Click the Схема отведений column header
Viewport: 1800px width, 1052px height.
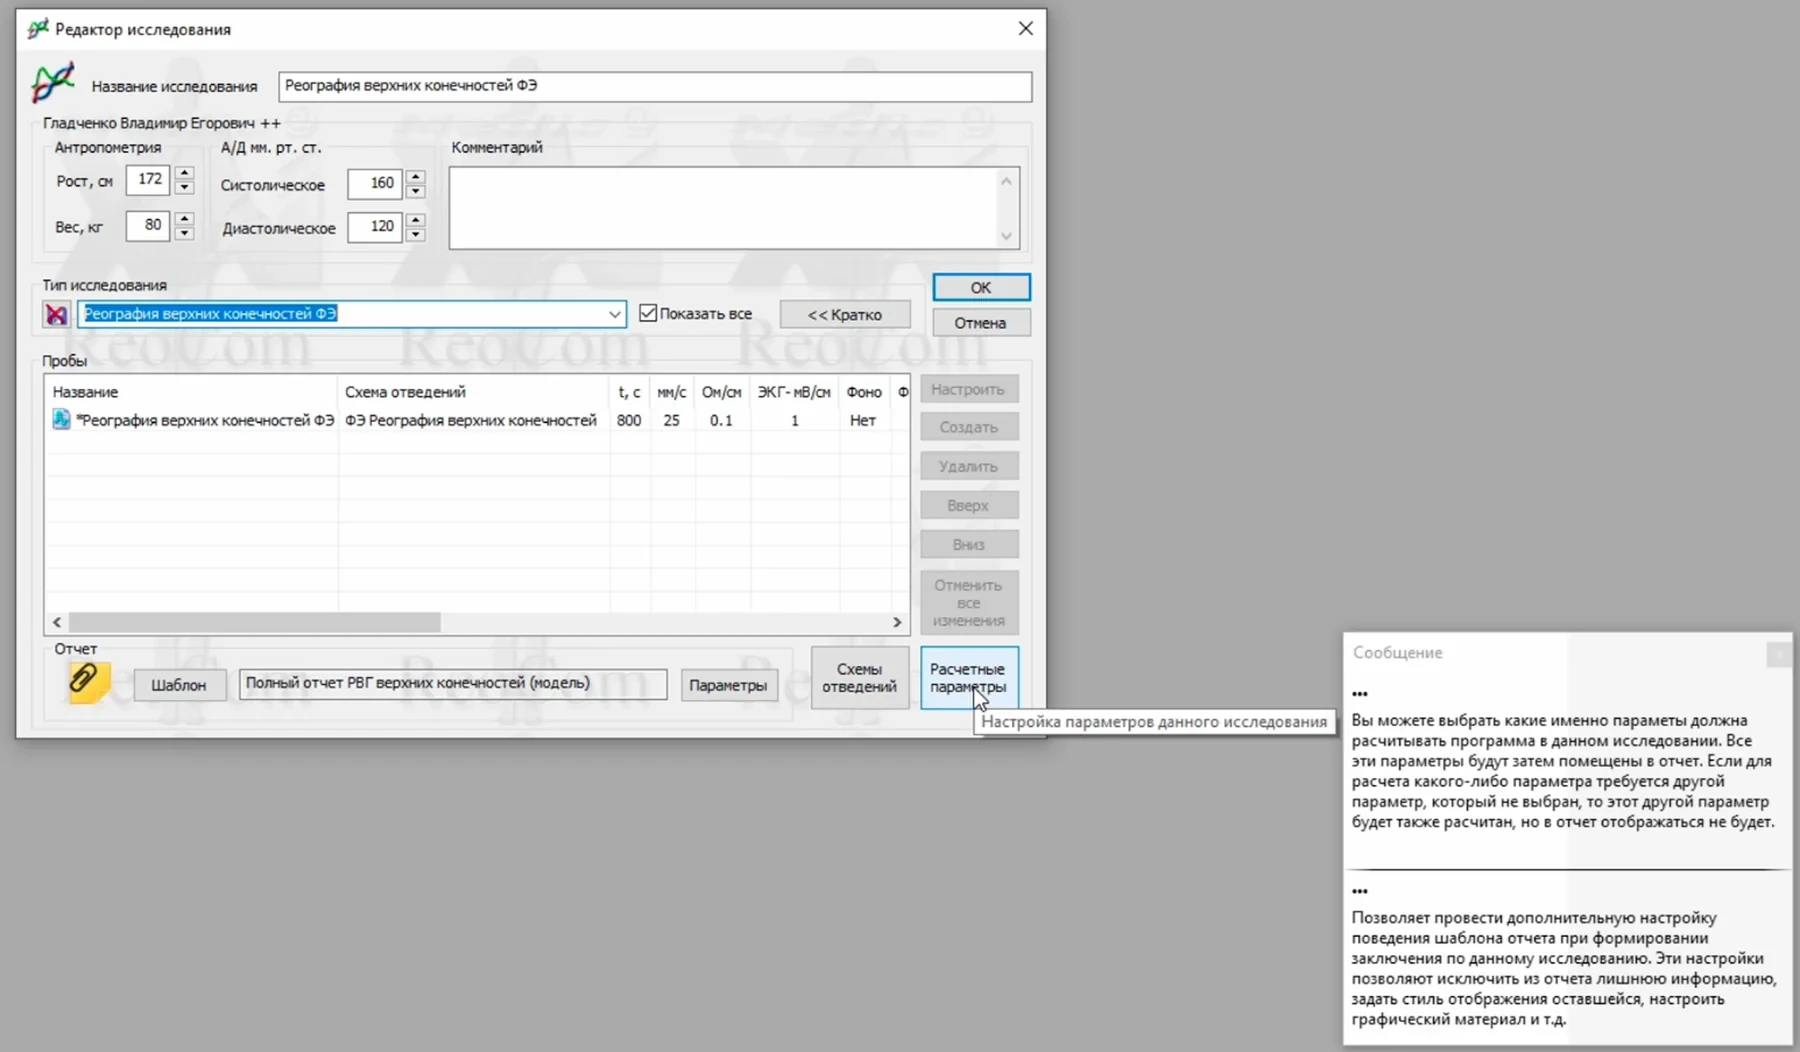pos(474,392)
